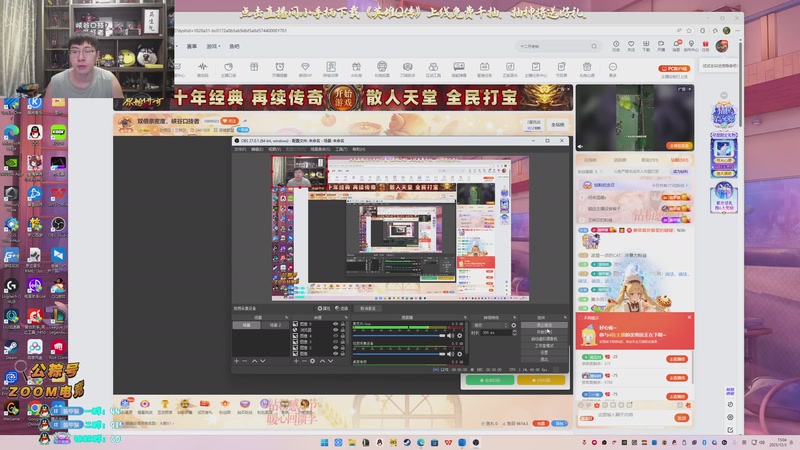Open settings gear of first mixer channel
Viewport: 800px width, 450px height.
460,336
